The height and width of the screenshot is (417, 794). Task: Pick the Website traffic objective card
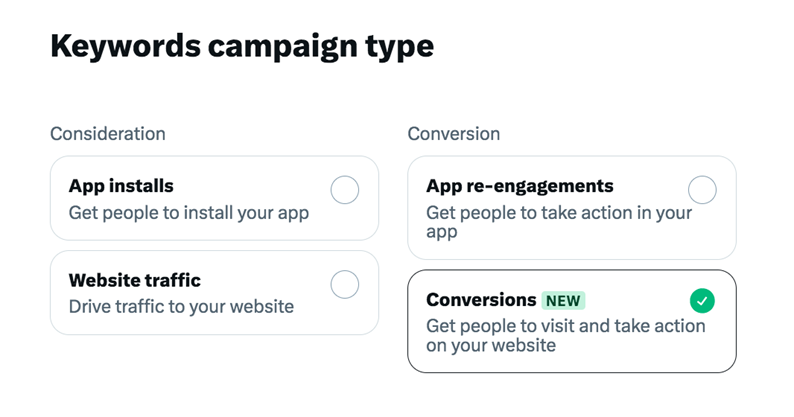click(x=214, y=293)
